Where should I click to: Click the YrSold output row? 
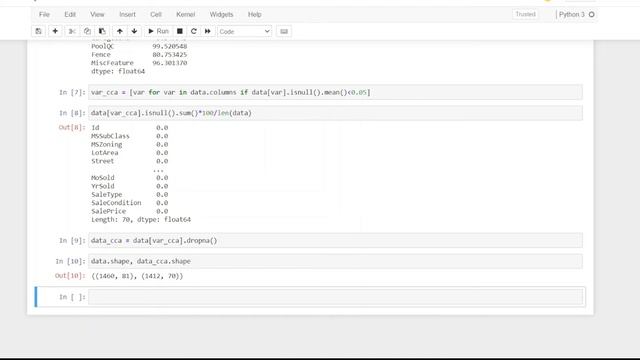point(129,186)
